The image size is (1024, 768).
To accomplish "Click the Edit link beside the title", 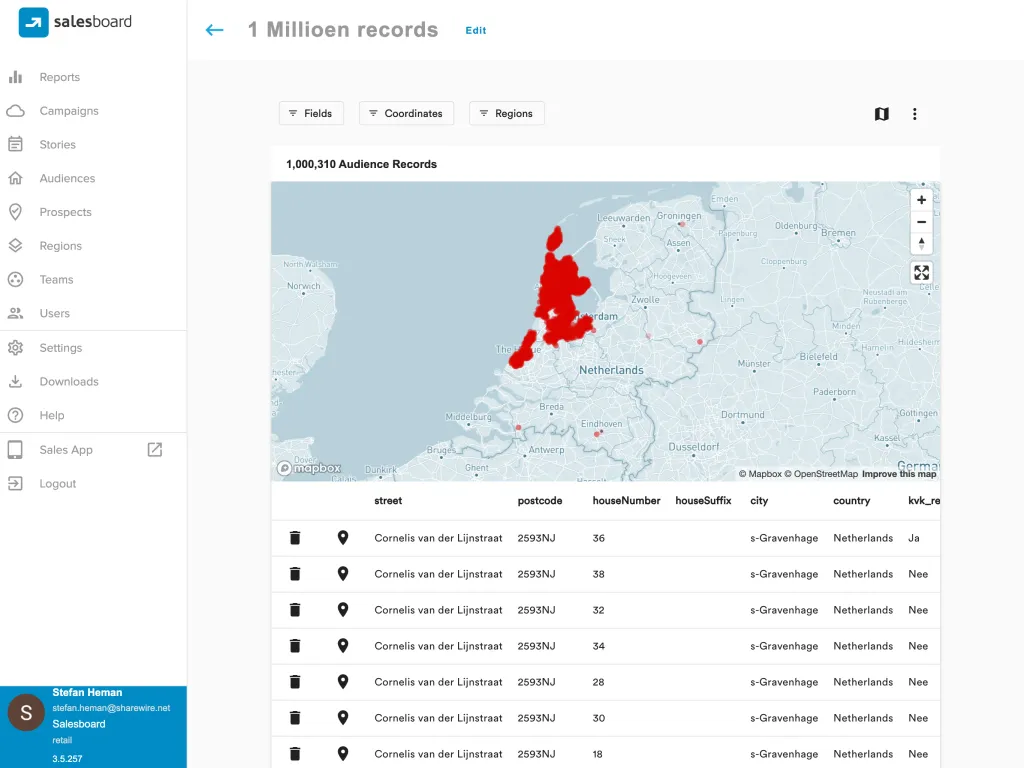I will [x=476, y=31].
